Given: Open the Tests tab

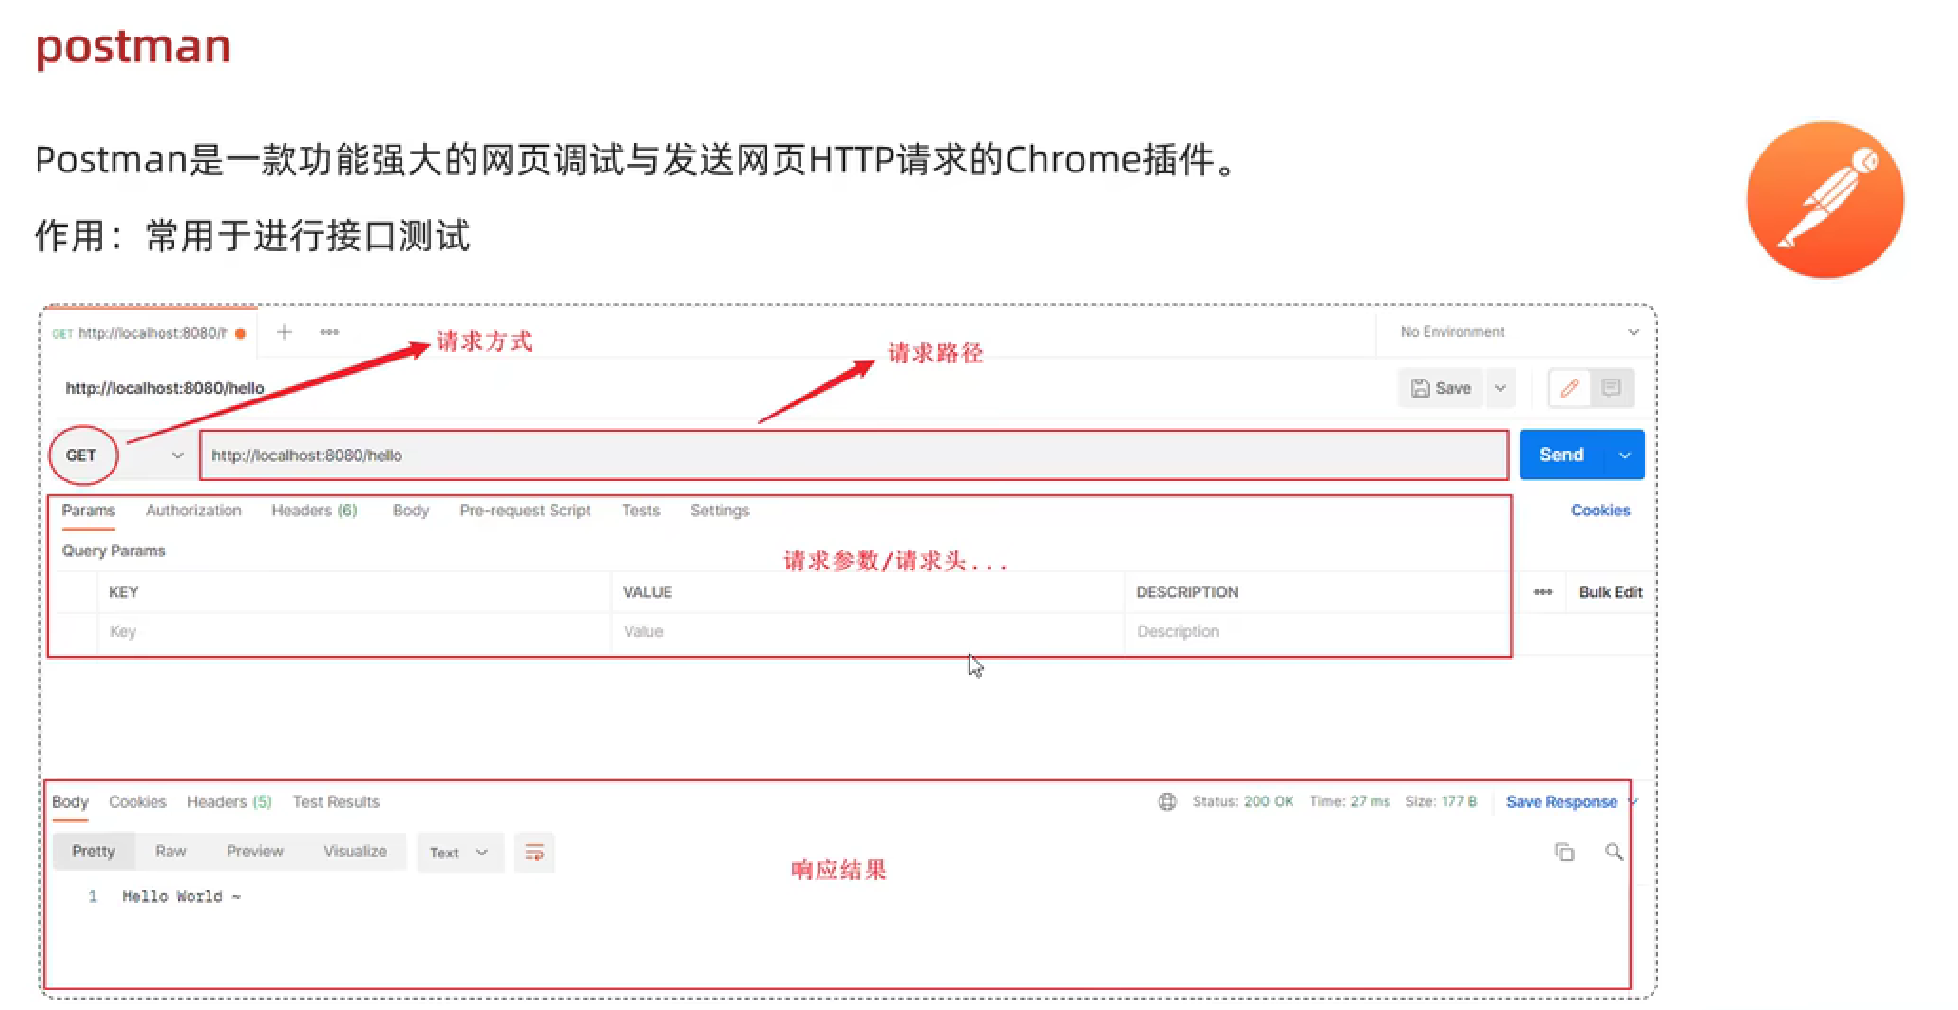Looking at the screenshot, I should click(641, 510).
